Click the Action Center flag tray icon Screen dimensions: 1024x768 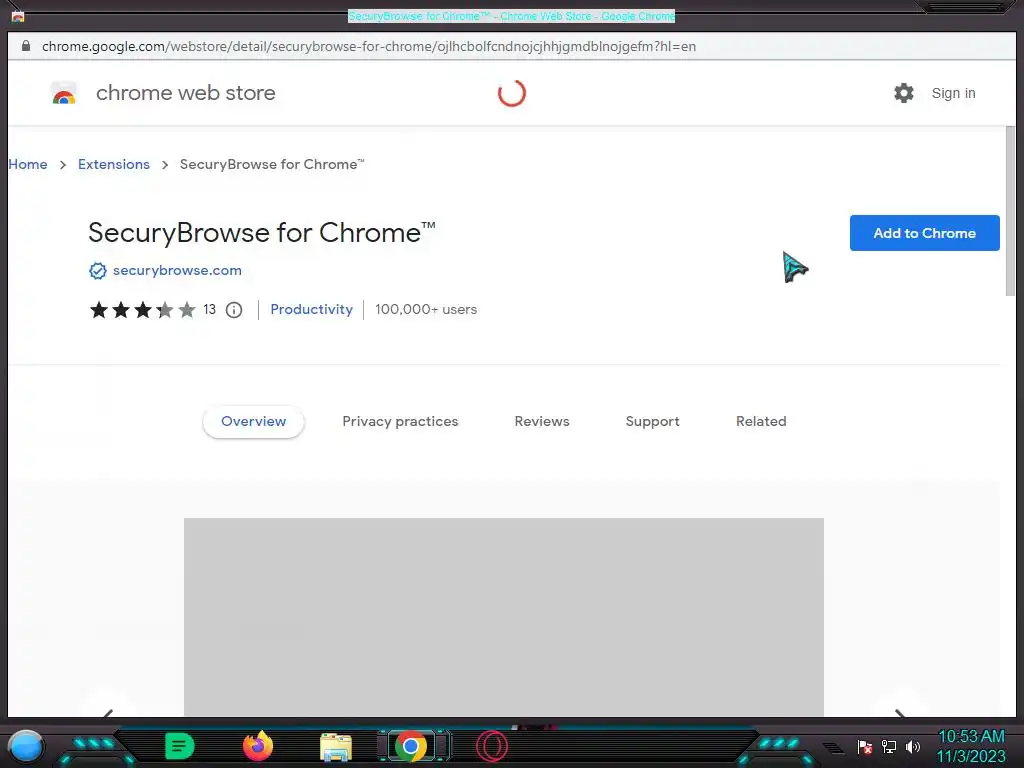coord(865,746)
